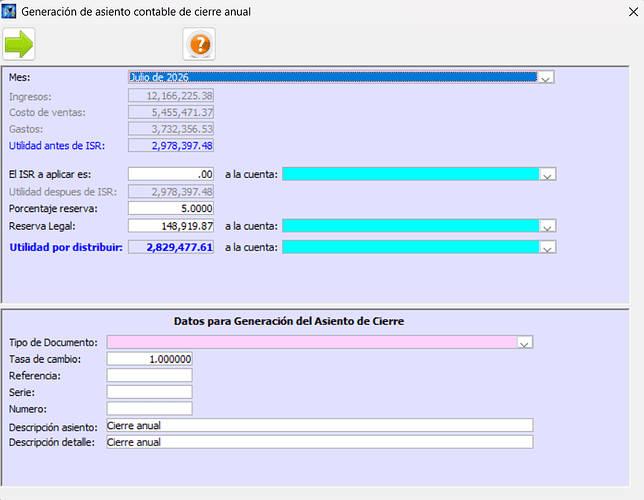Click the Utilidad despues de ISR value
644x500 pixels.
pos(171,192)
